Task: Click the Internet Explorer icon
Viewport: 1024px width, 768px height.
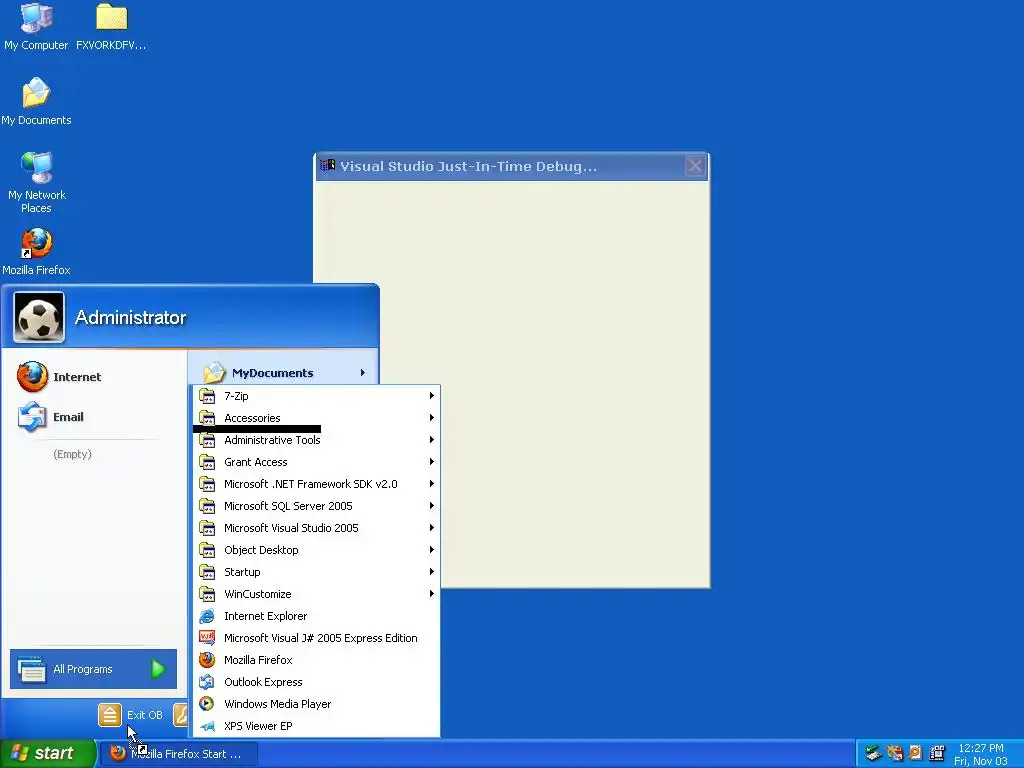Action: [x=207, y=616]
